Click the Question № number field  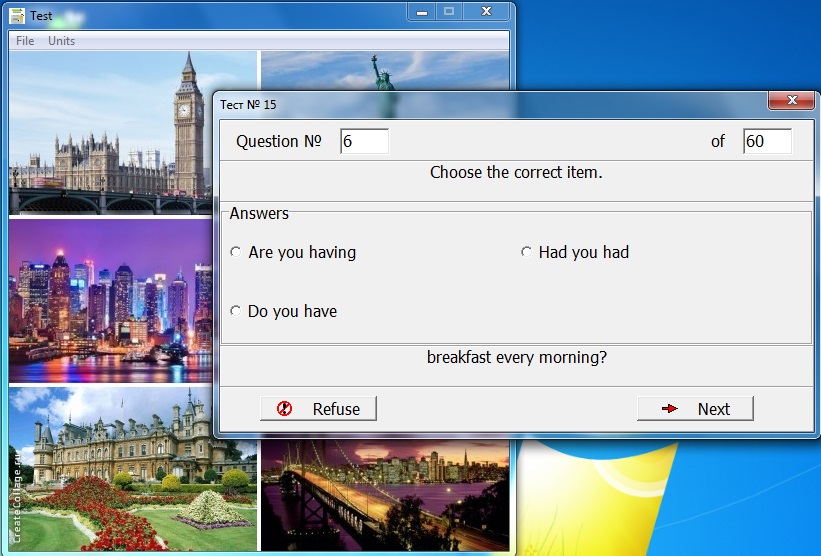(x=364, y=141)
